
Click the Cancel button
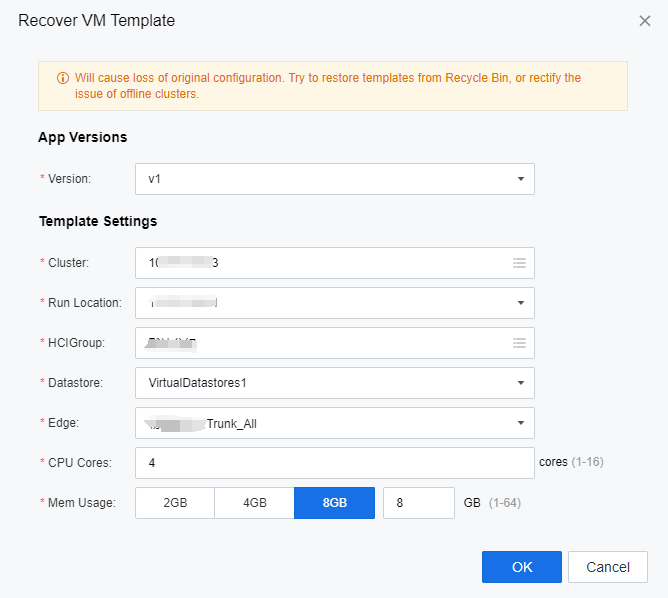pos(607,567)
